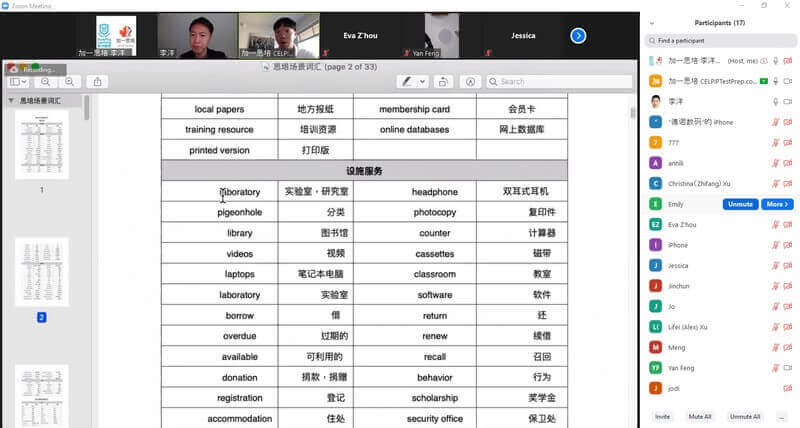Open More options for Emily
800x428 pixels.
pos(777,204)
